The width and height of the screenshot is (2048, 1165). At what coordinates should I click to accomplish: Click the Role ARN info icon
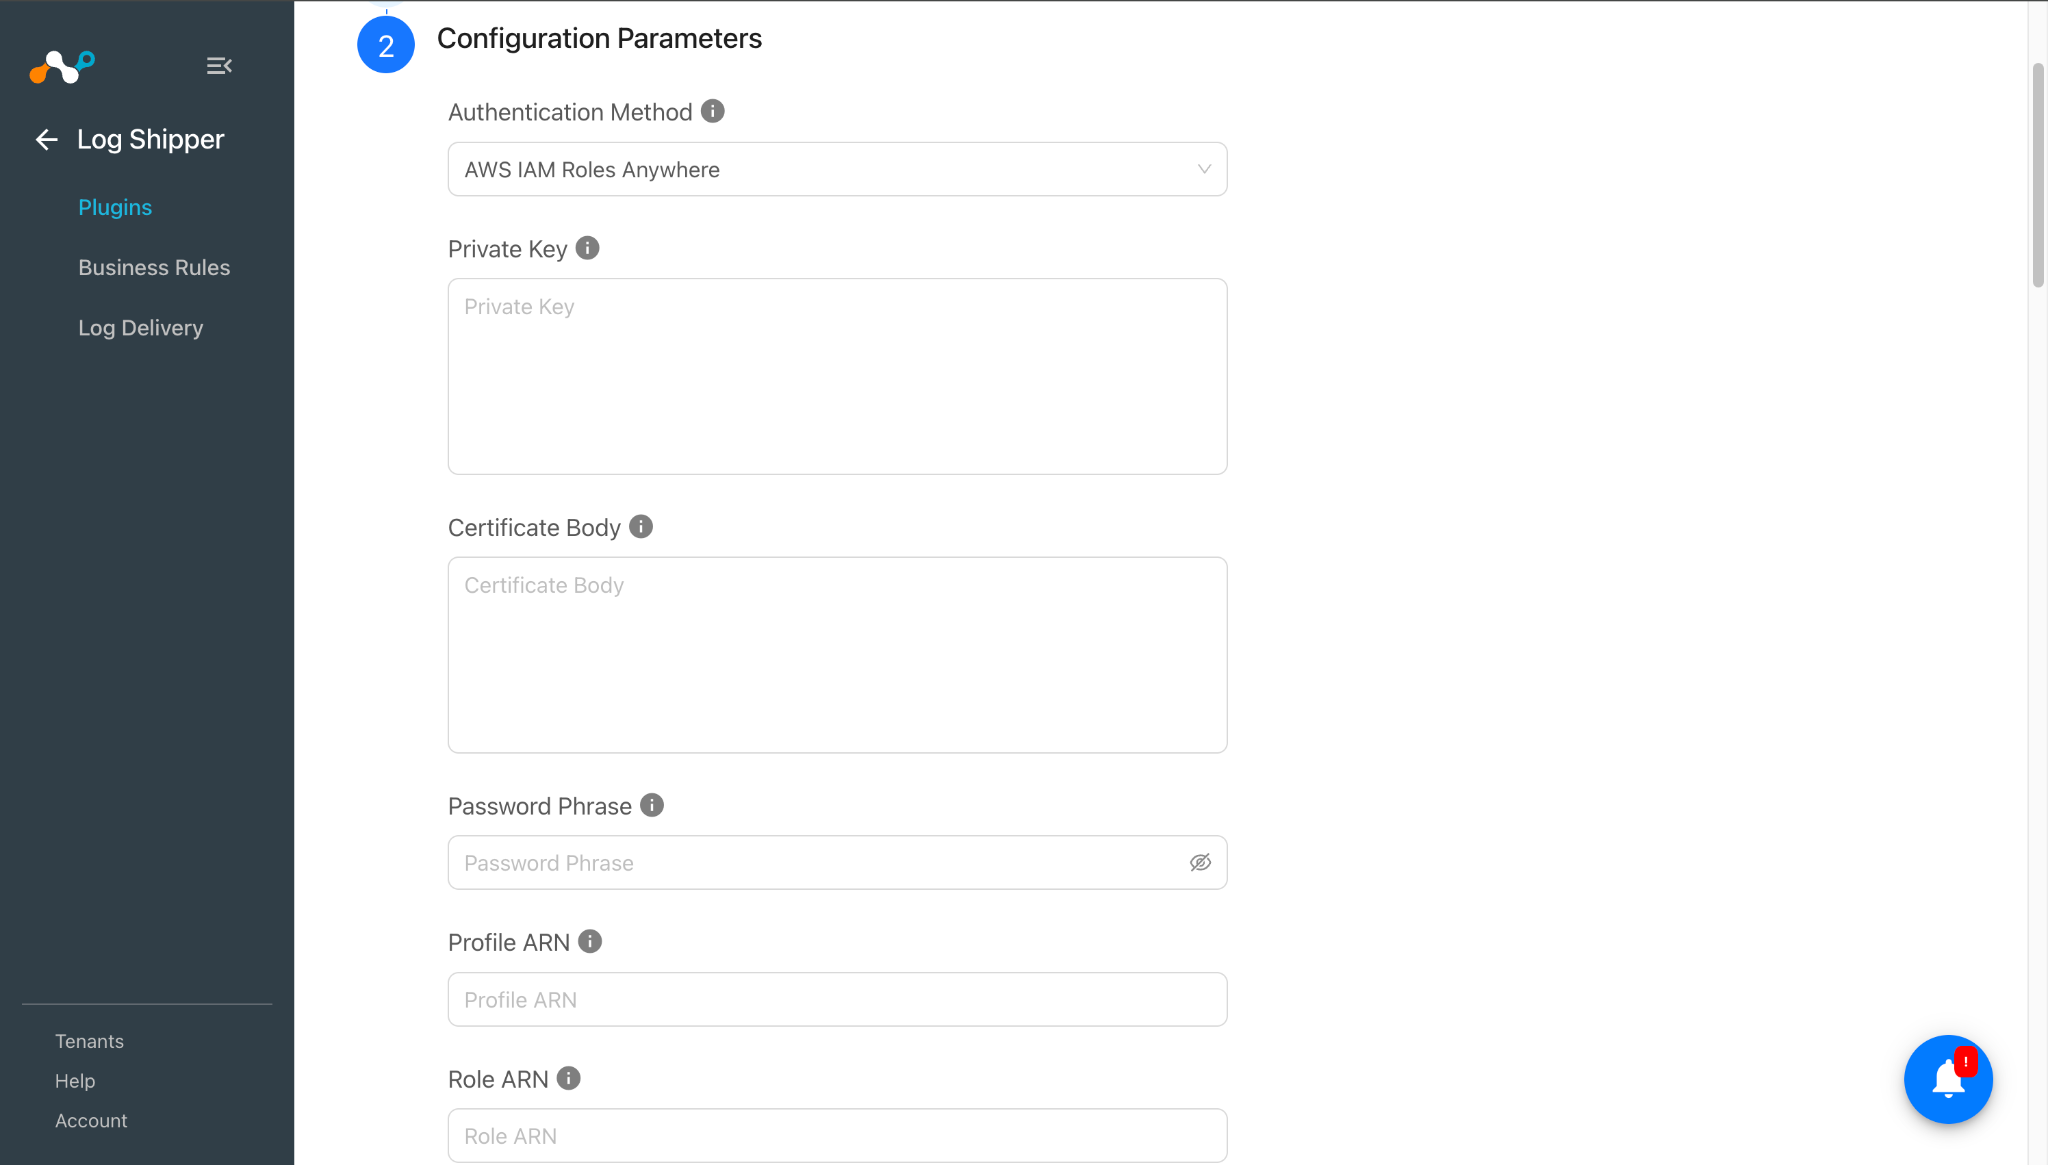pyautogui.click(x=568, y=1078)
